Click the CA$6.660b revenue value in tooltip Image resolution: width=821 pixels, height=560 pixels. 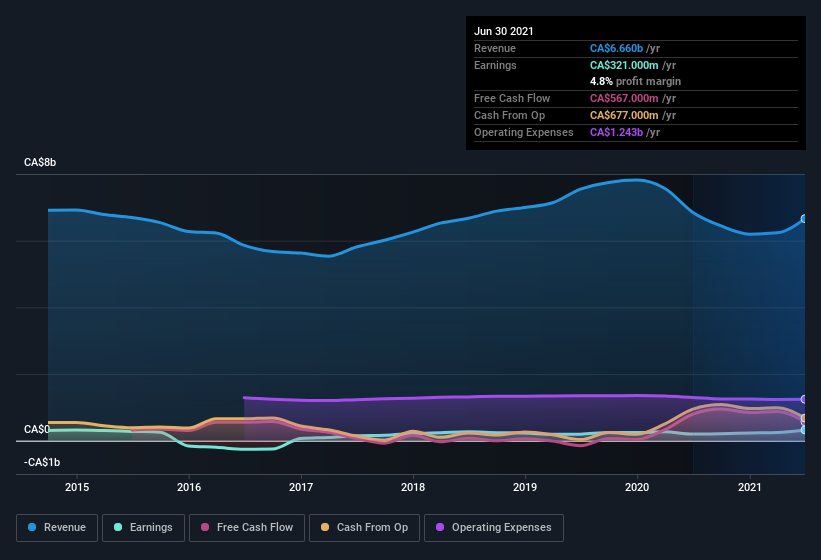tap(616, 48)
